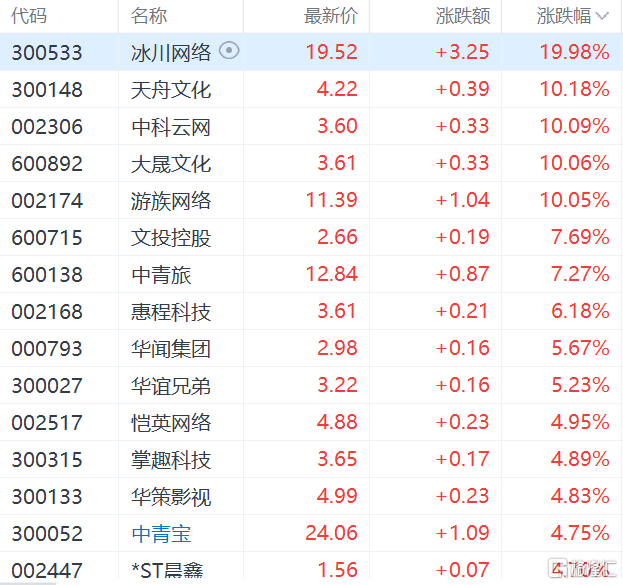Click the 4.89% change percentage
Viewport: 623px width, 585px height.
pos(580,459)
